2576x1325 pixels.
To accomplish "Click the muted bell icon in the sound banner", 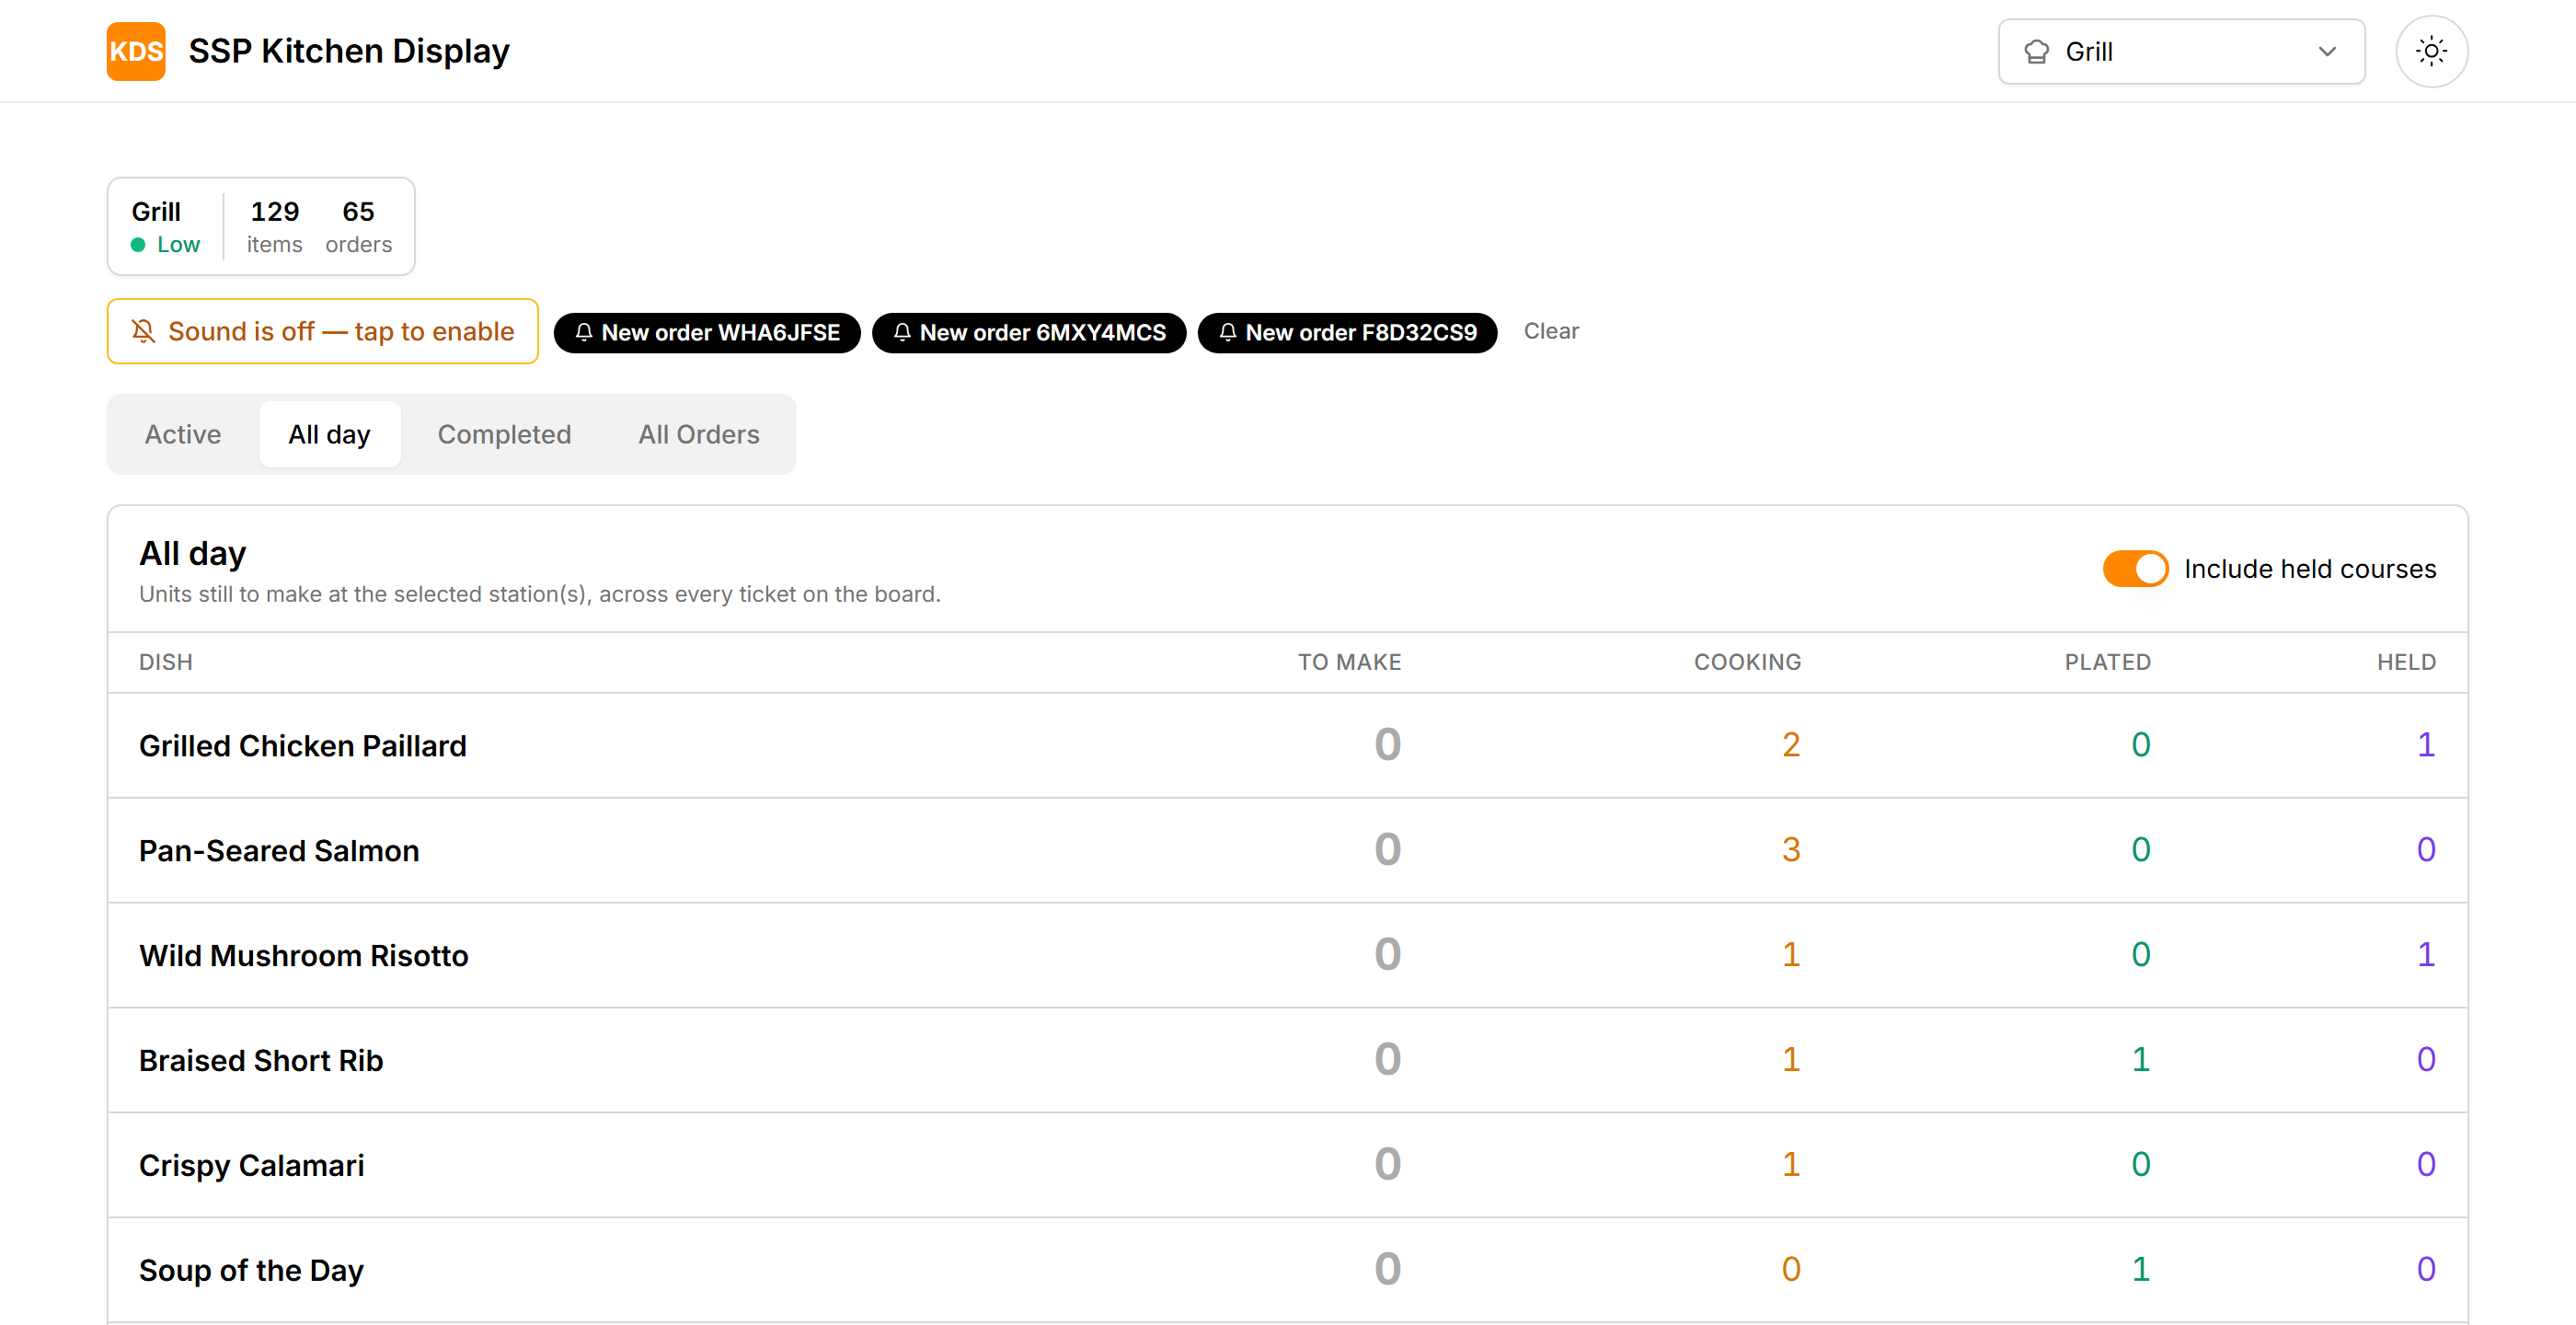I will point(144,331).
